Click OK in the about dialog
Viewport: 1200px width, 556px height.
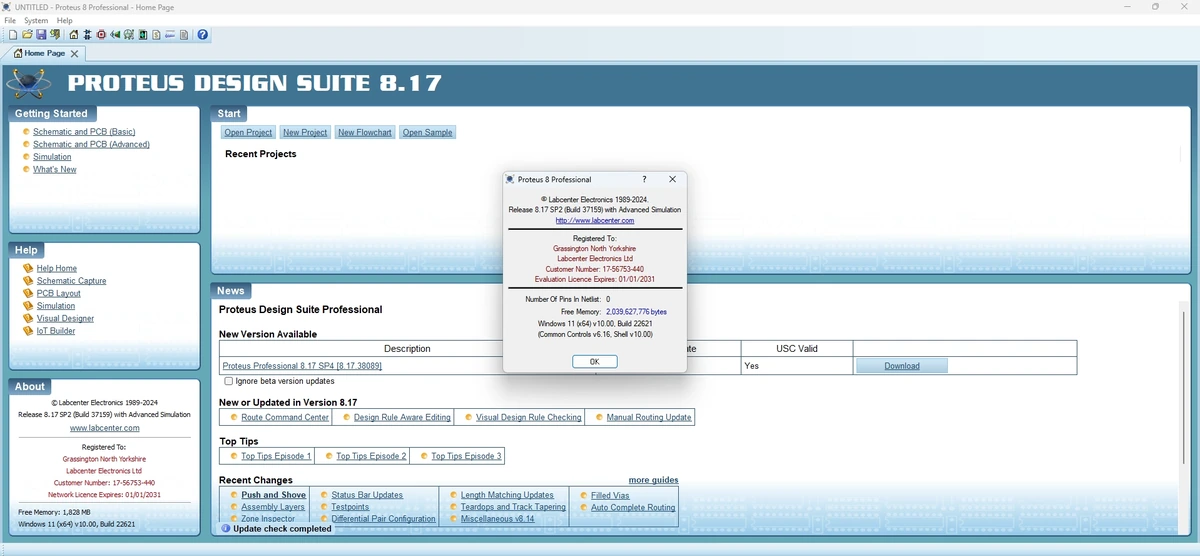pyautogui.click(x=594, y=361)
